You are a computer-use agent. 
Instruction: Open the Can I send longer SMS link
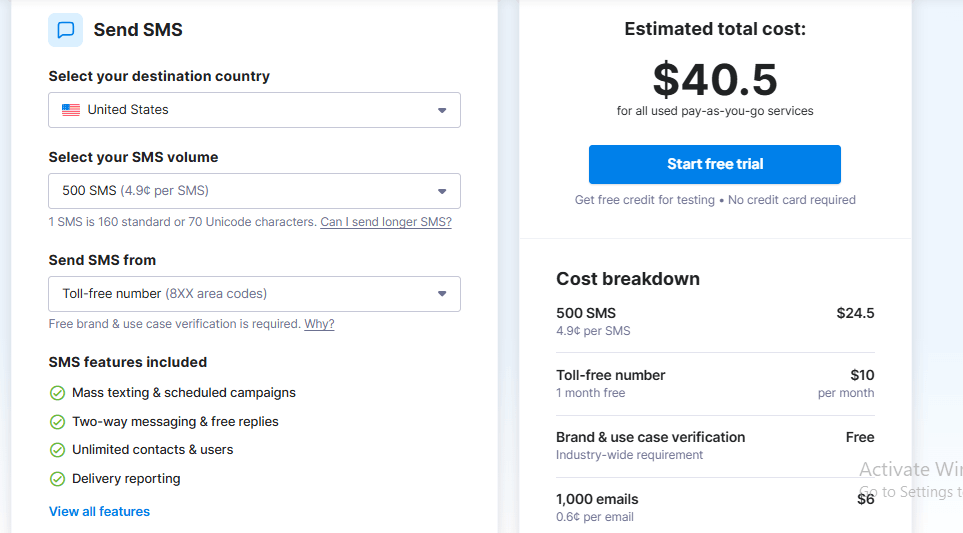coord(386,222)
